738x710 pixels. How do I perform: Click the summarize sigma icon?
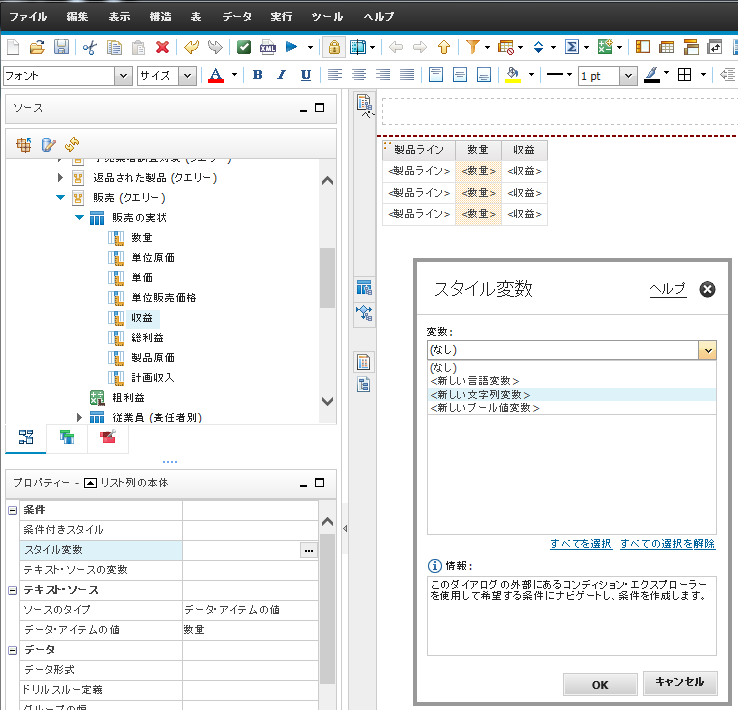click(x=571, y=47)
